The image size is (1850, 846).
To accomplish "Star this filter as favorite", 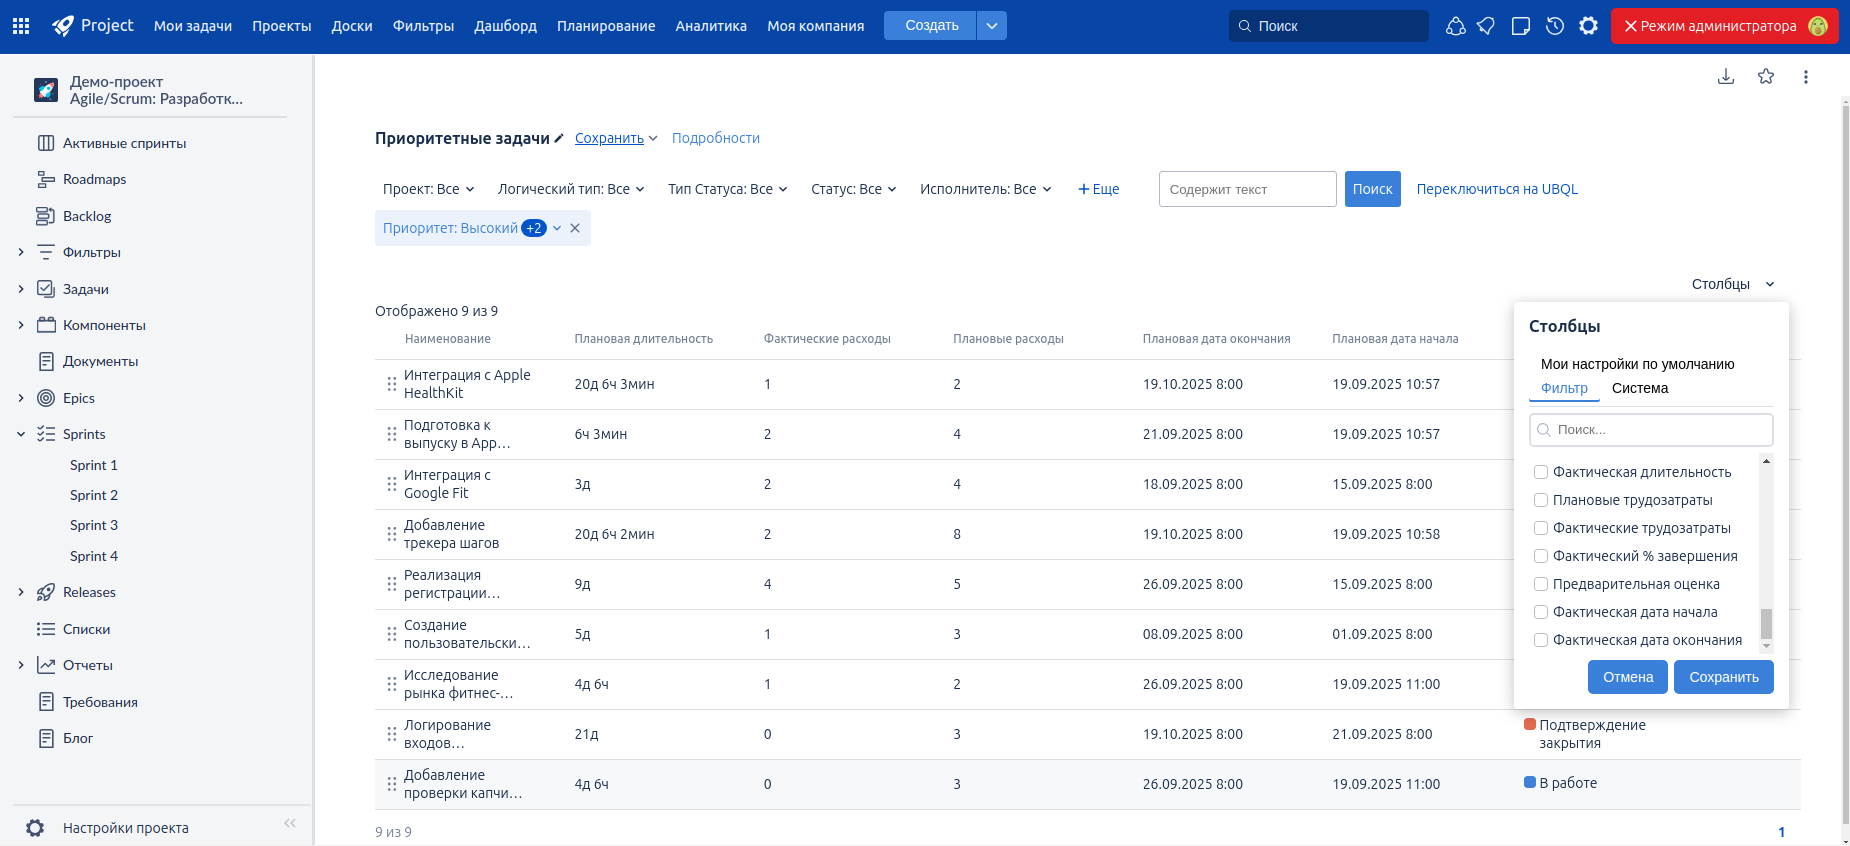I will pos(1766,77).
